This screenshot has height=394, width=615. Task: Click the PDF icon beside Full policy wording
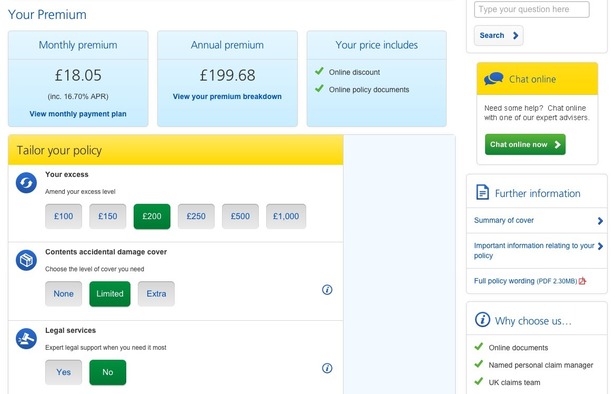tap(582, 281)
